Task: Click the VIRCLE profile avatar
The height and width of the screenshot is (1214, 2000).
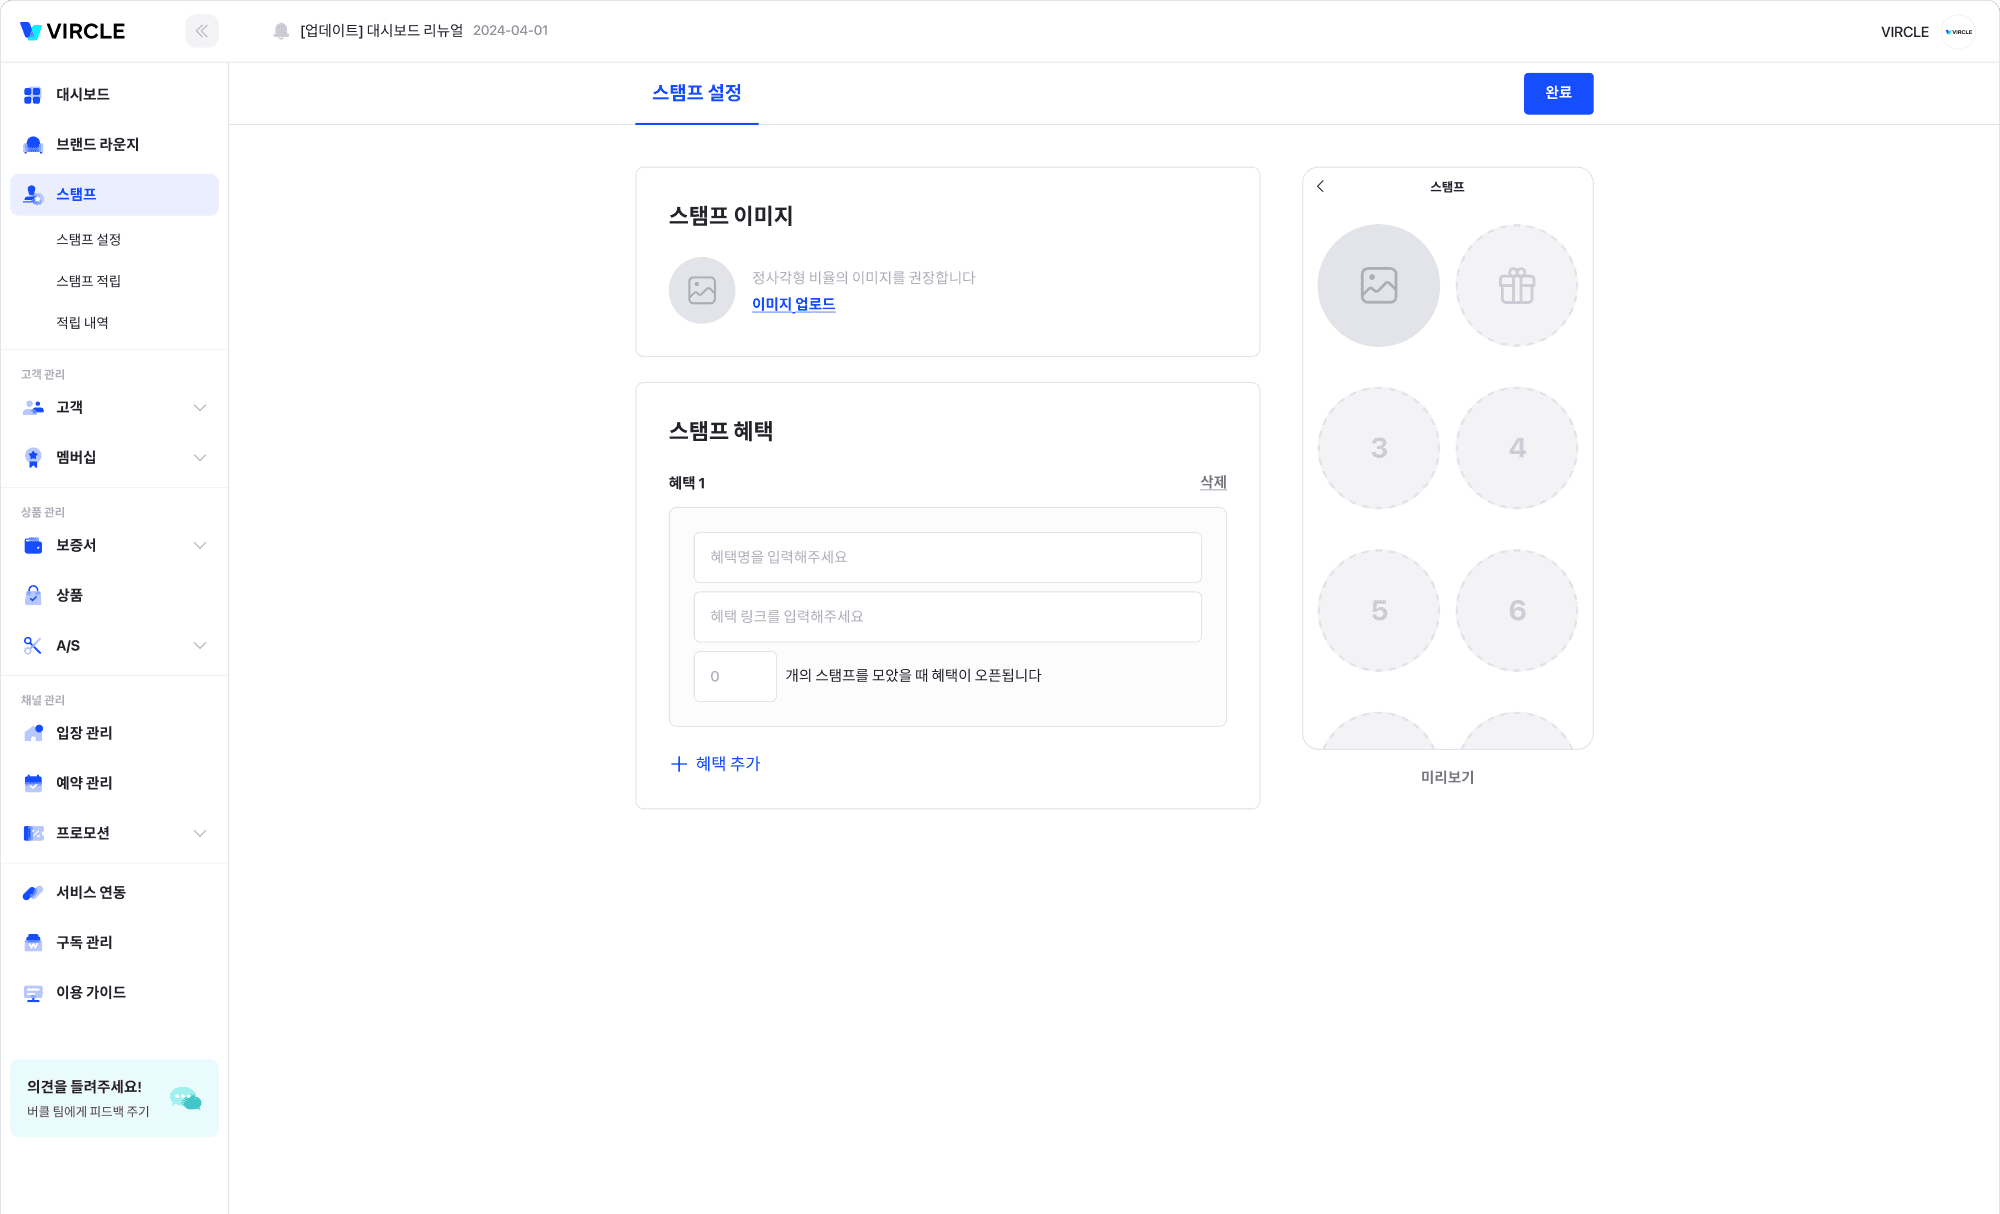Action: coord(1958,32)
